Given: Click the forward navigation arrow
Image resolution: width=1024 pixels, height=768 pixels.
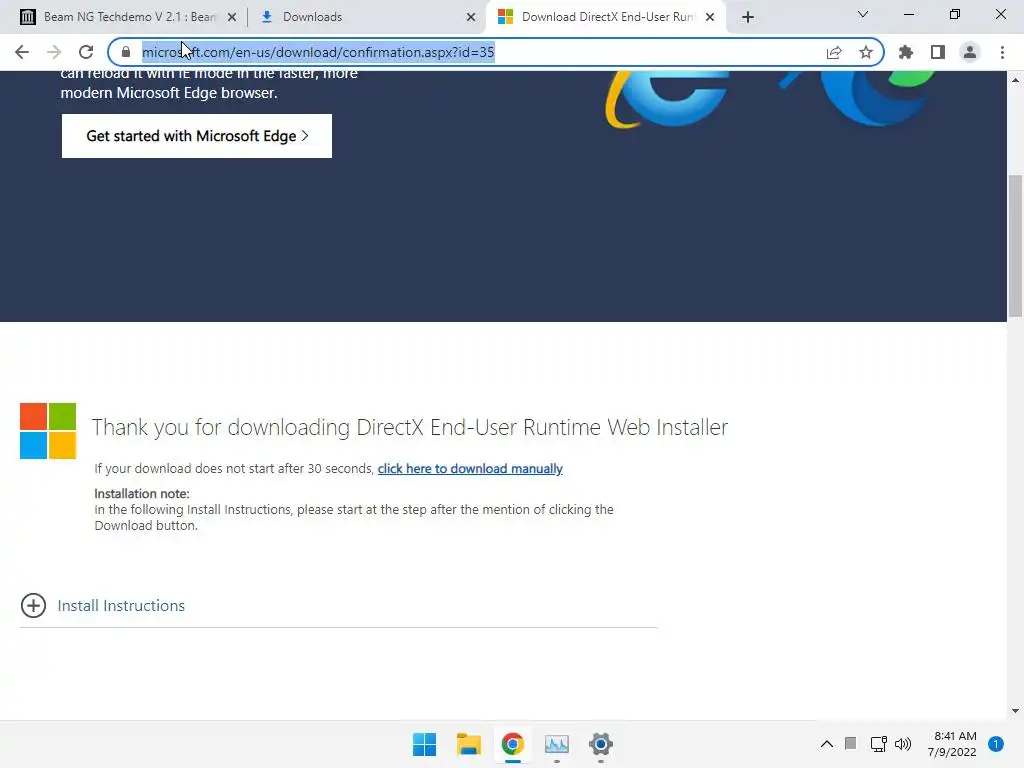Looking at the screenshot, I should point(54,52).
